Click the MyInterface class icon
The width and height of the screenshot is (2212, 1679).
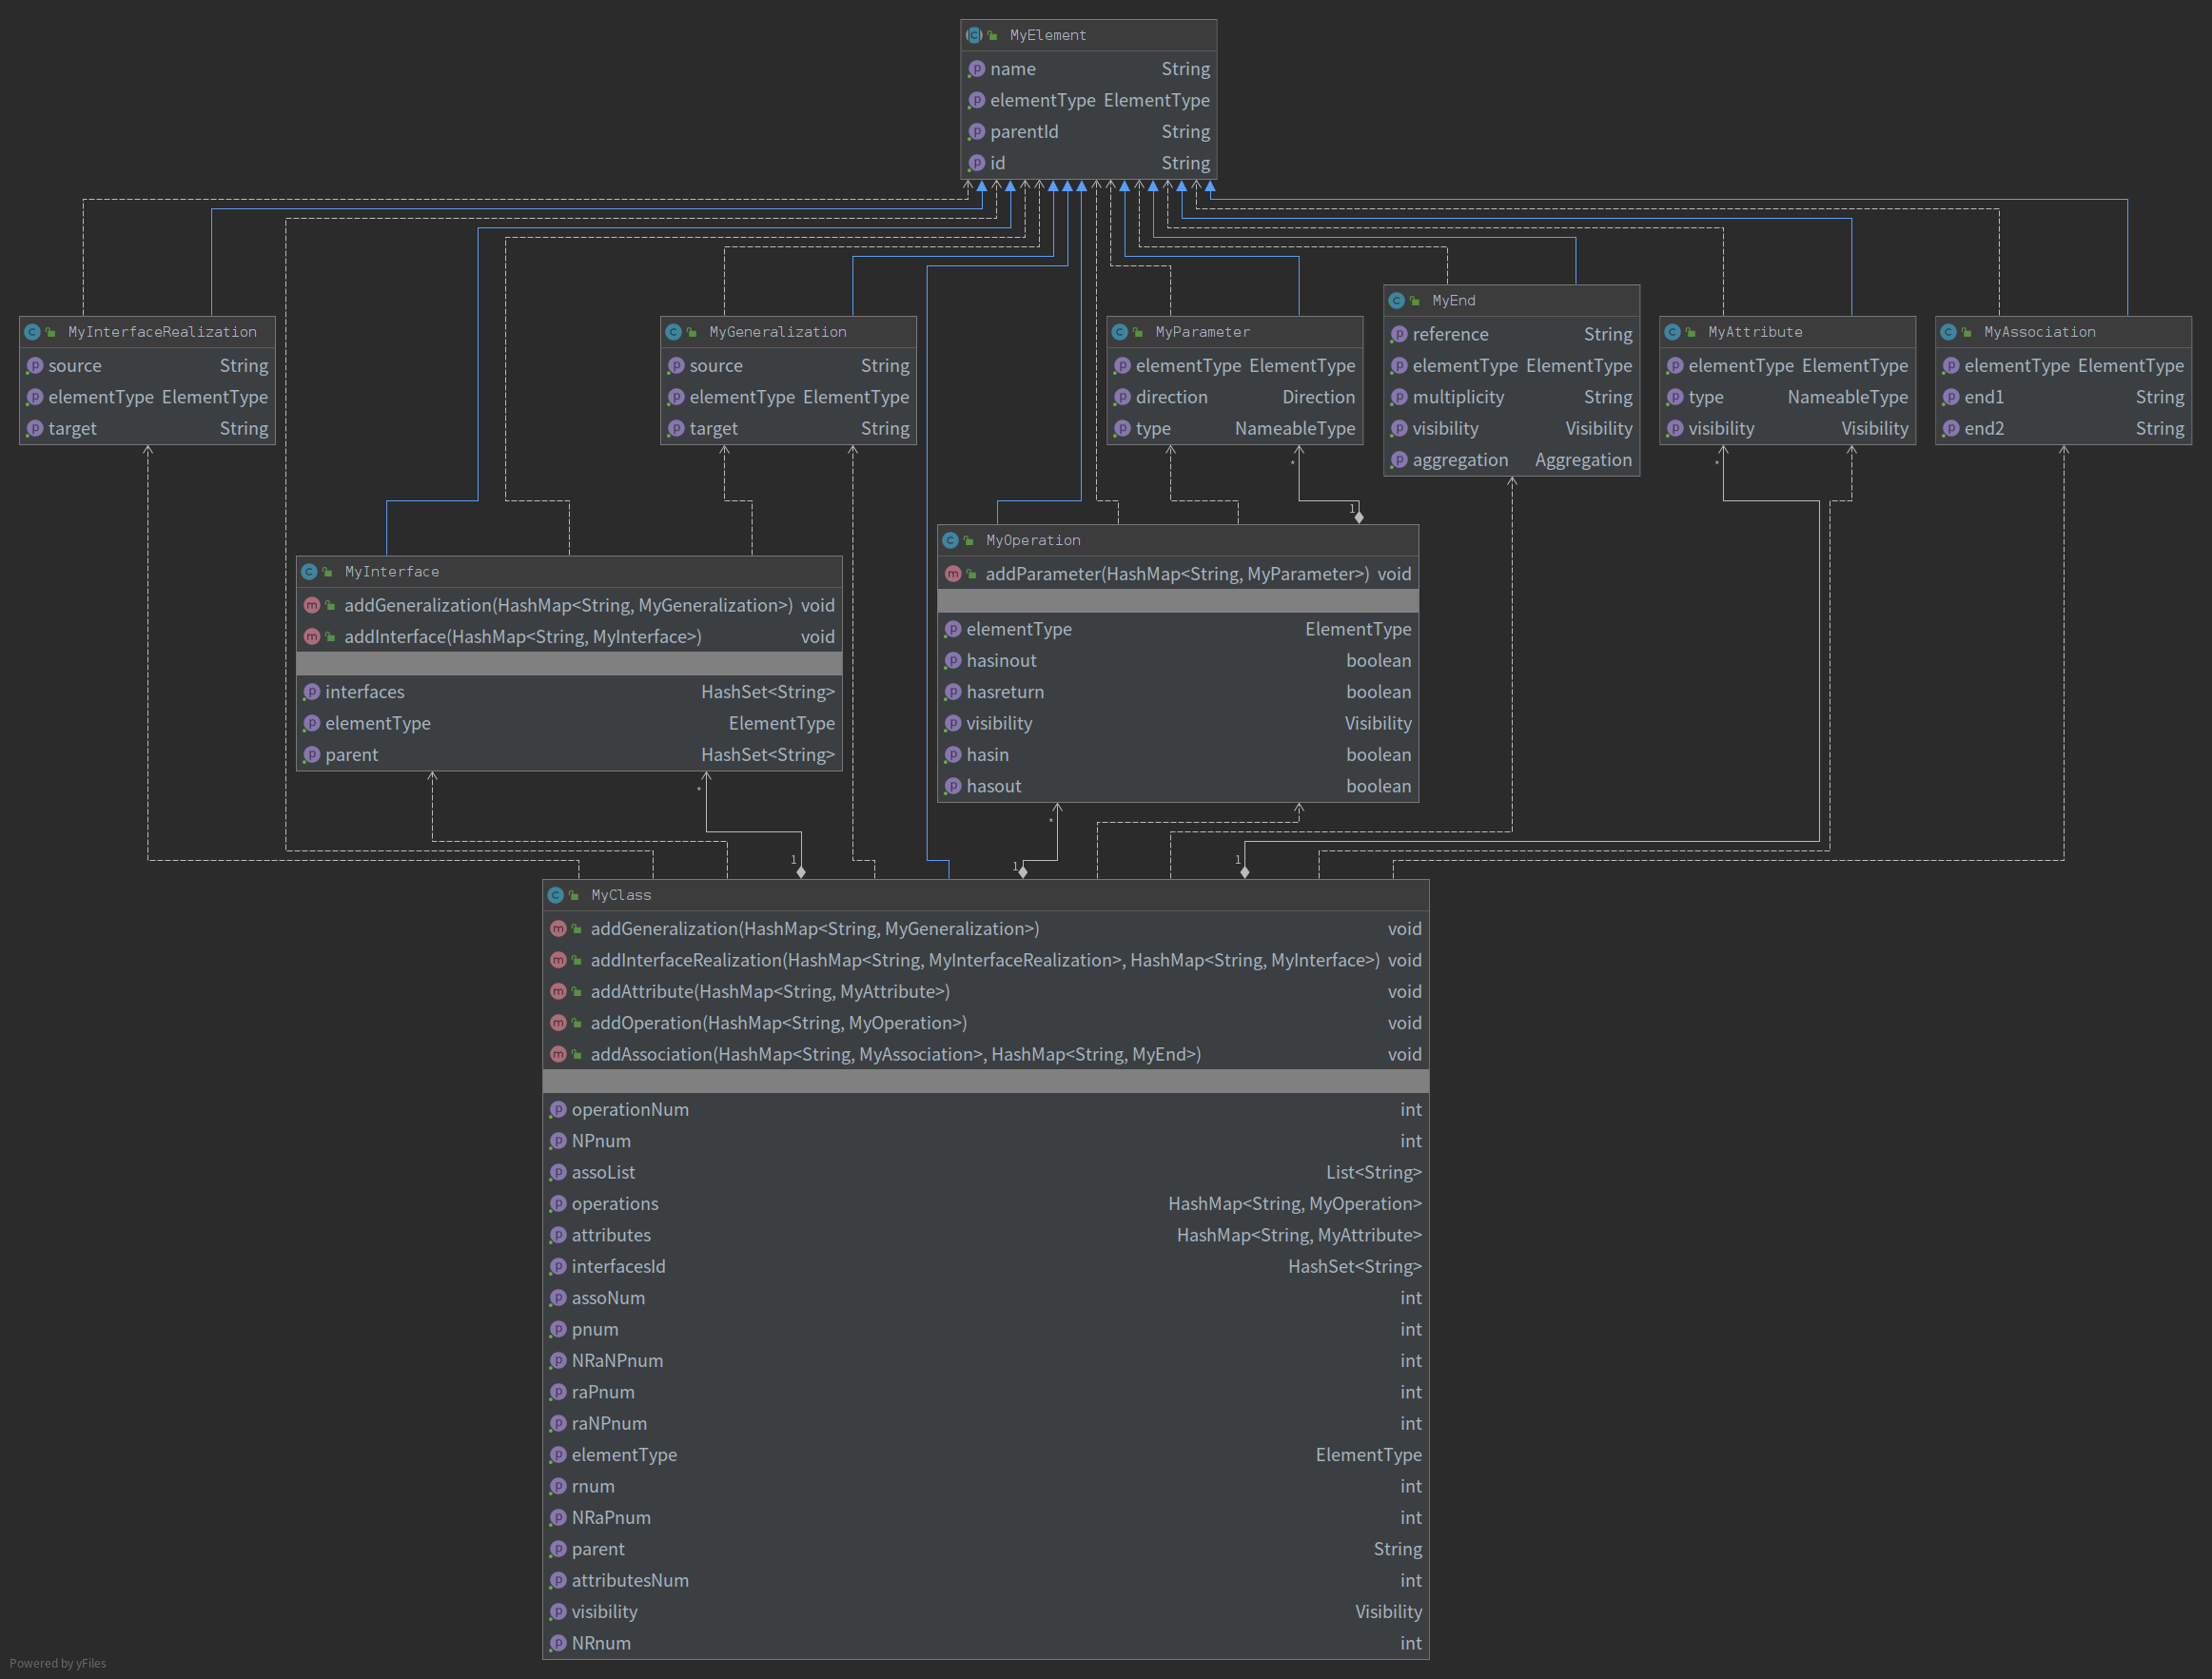click(310, 571)
